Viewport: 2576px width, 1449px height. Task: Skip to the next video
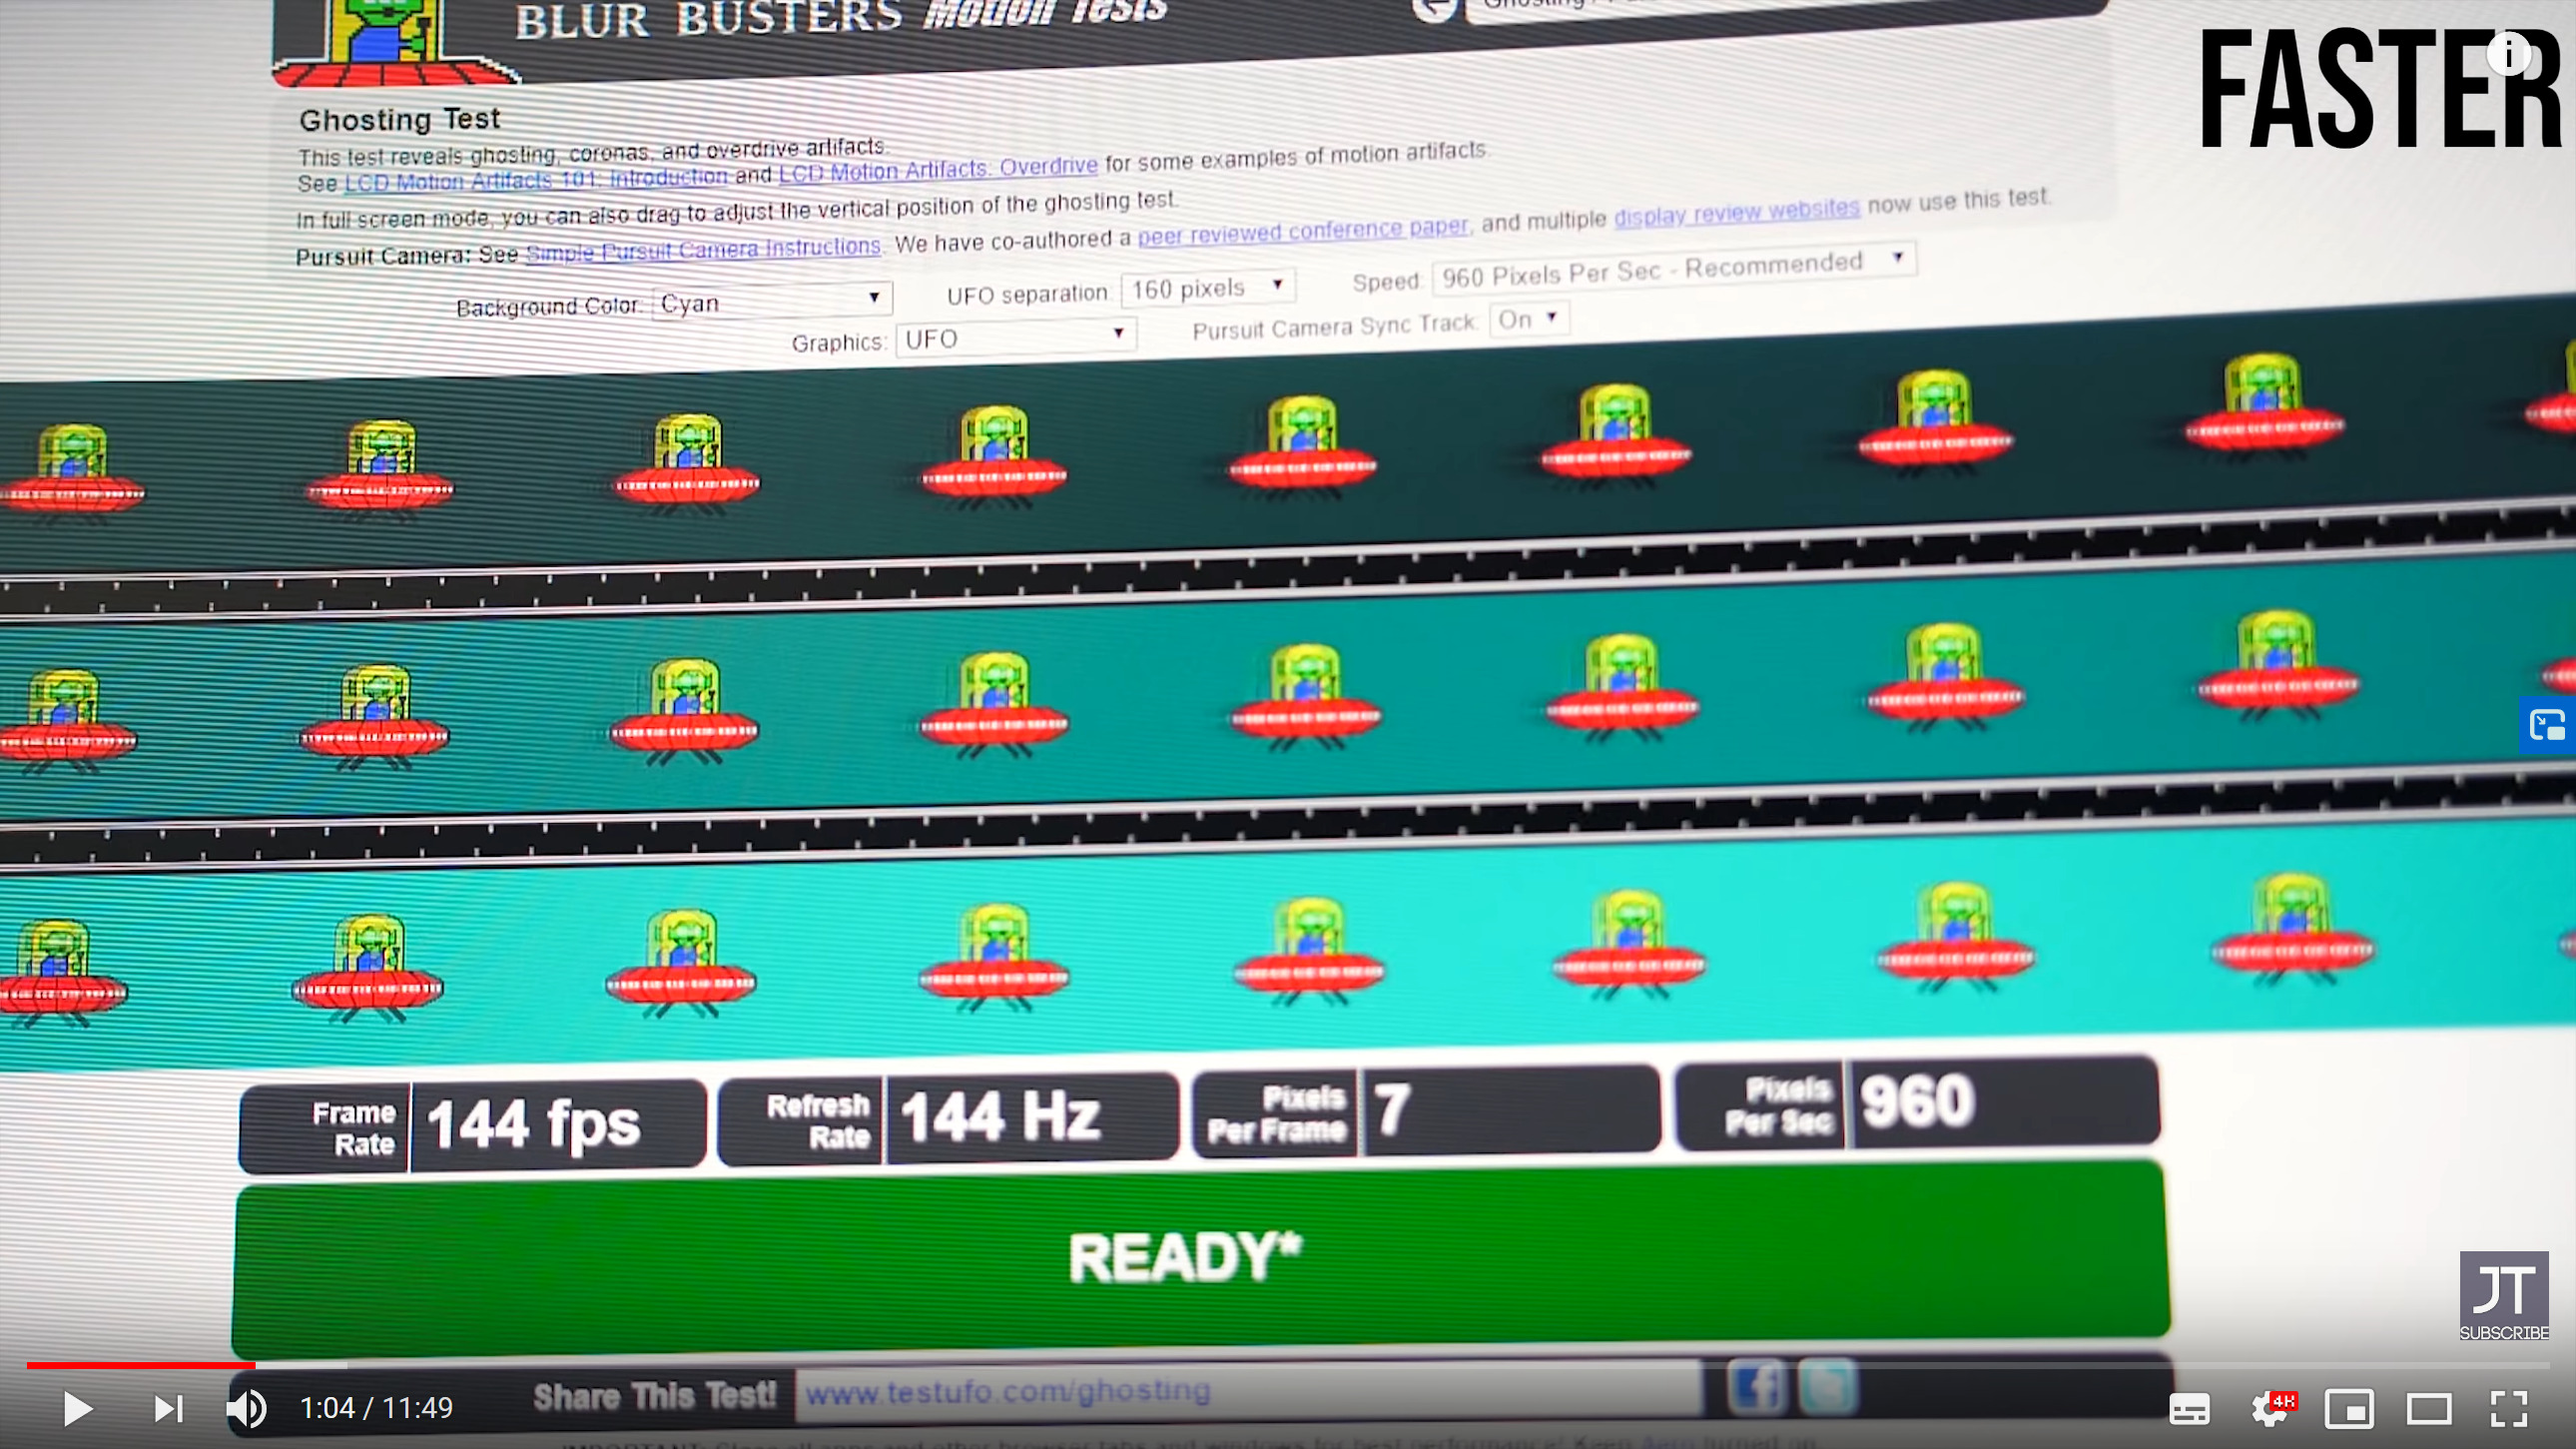tap(168, 1408)
